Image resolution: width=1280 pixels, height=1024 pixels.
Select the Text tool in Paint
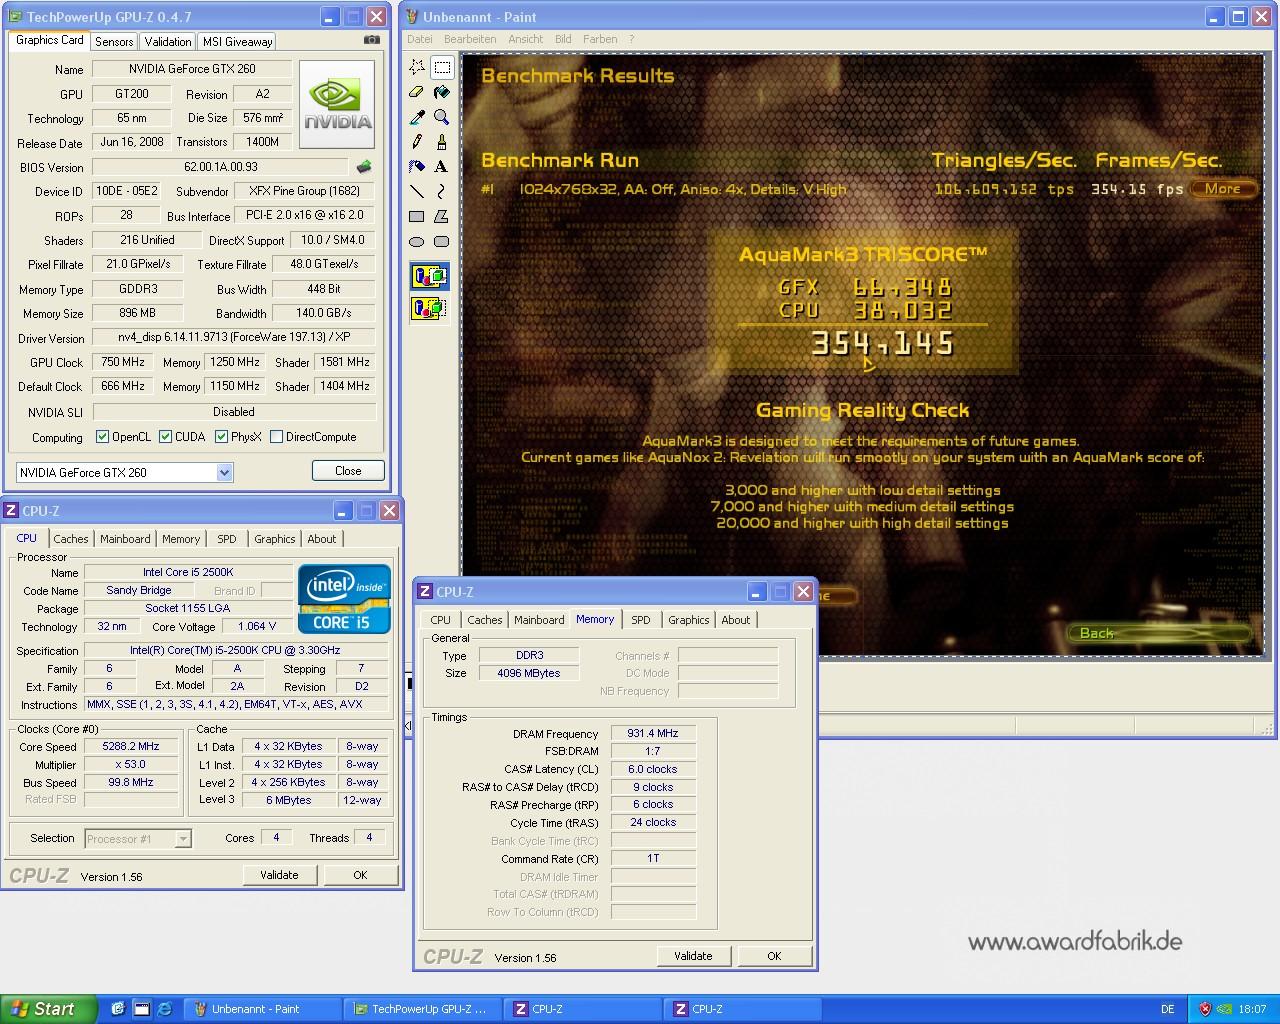(442, 167)
